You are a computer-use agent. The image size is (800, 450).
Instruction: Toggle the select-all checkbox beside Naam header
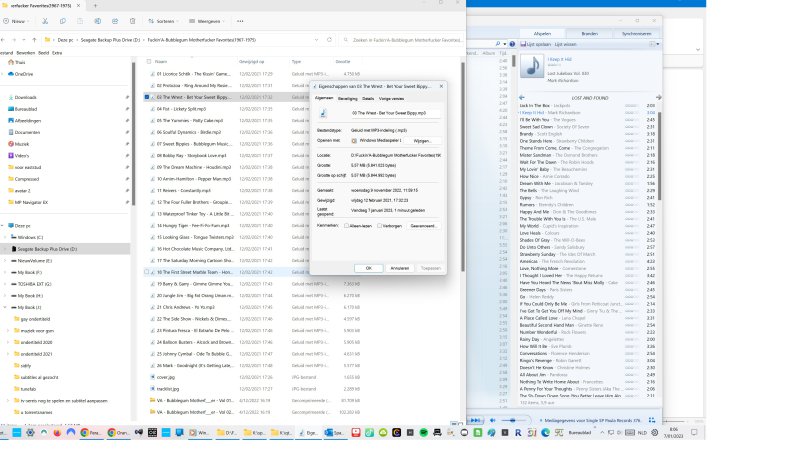tap(149, 61)
